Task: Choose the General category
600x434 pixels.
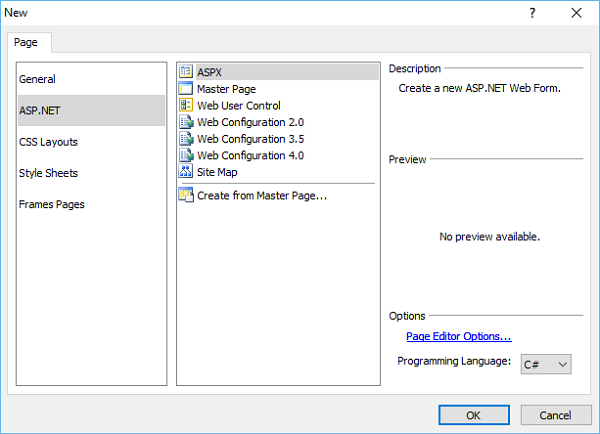Action: click(x=37, y=79)
